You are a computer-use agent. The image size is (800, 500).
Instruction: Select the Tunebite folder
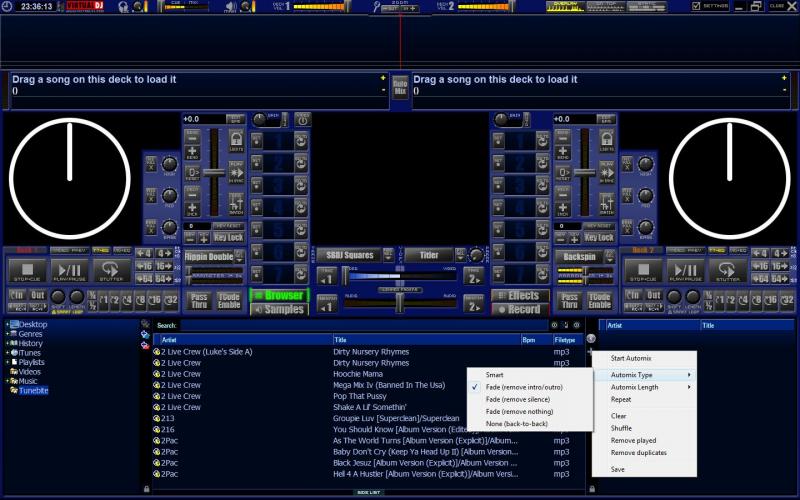coord(33,391)
